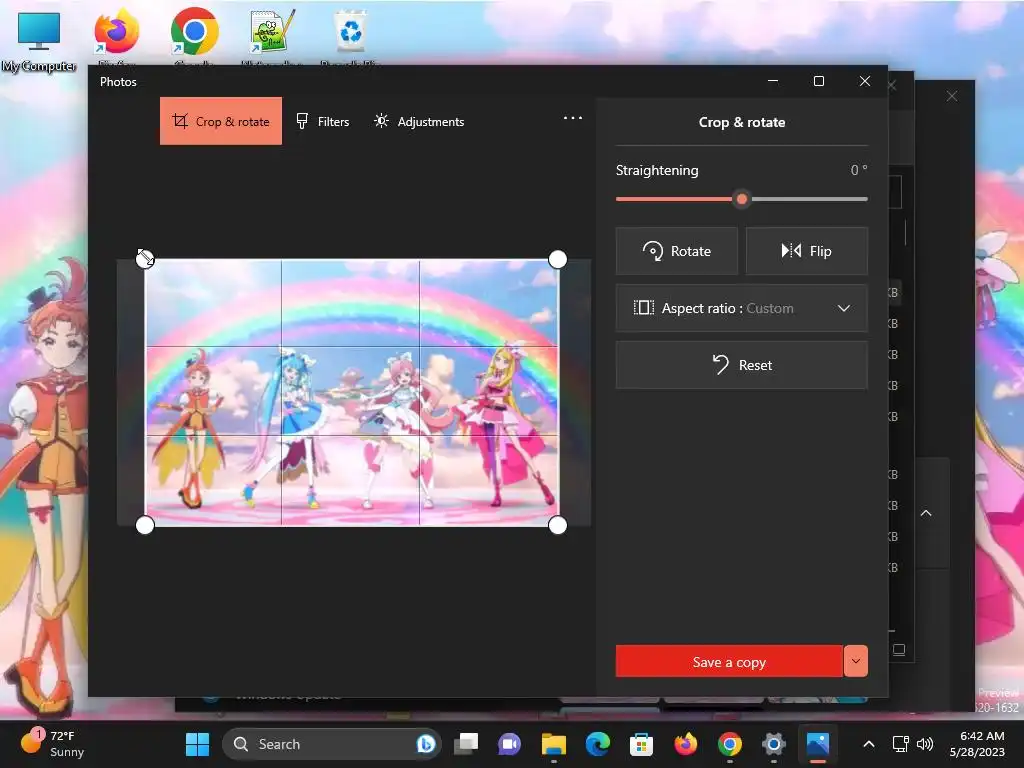Launch Chrome from the taskbar
Viewport: 1024px width, 768px height.
(729, 744)
